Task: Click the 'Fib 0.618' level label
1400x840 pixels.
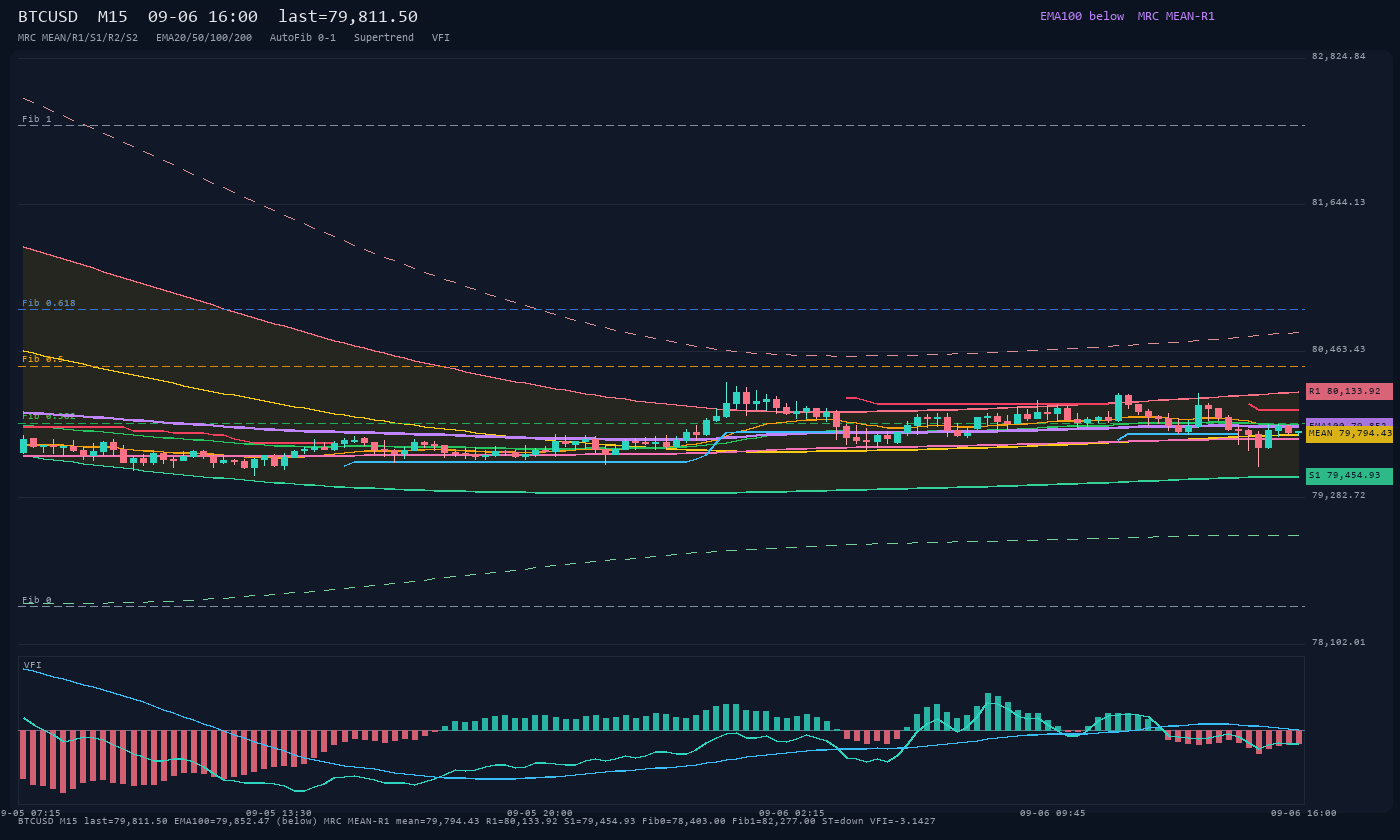Action: (x=49, y=303)
